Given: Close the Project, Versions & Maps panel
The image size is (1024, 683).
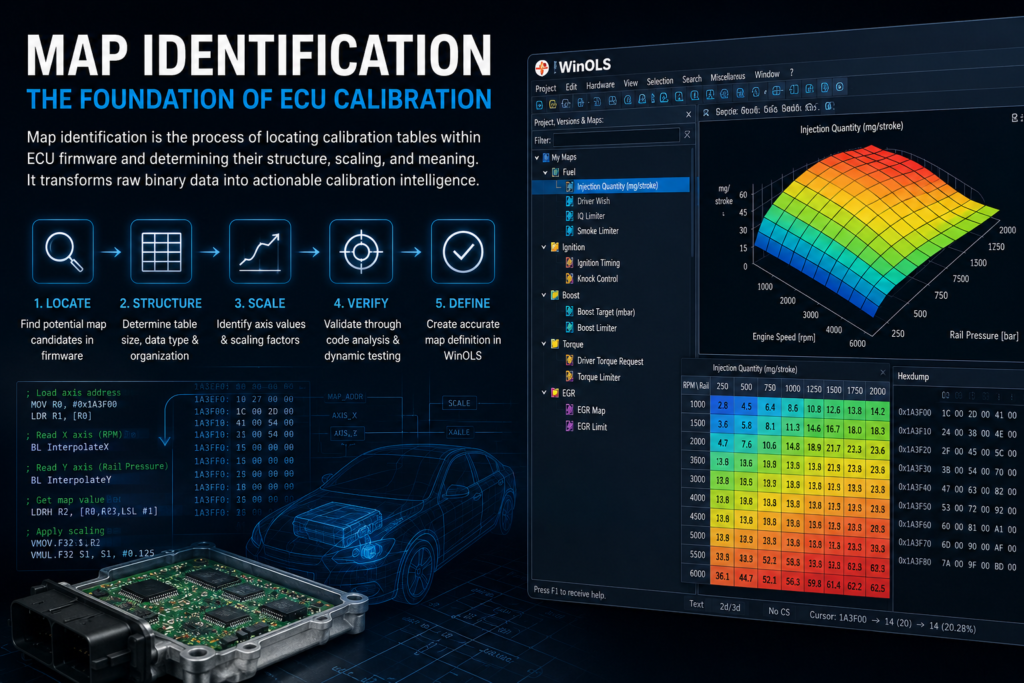Looking at the screenshot, I should pyautogui.click(x=688, y=114).
